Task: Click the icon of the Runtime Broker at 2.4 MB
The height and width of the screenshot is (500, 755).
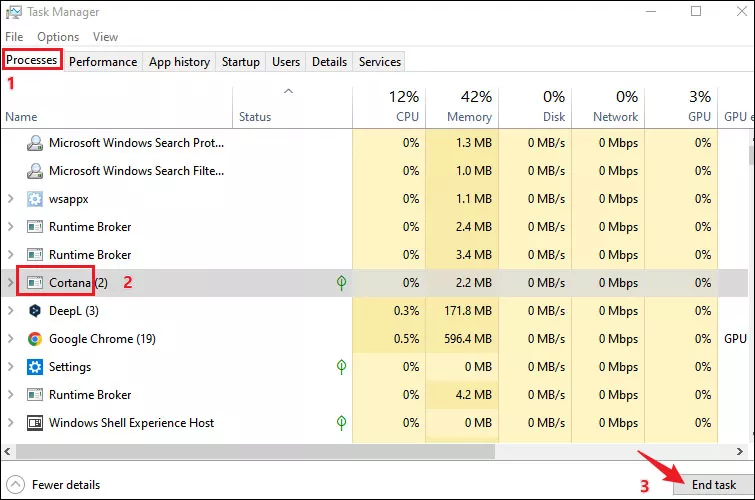Action: [x=35, y=227]
